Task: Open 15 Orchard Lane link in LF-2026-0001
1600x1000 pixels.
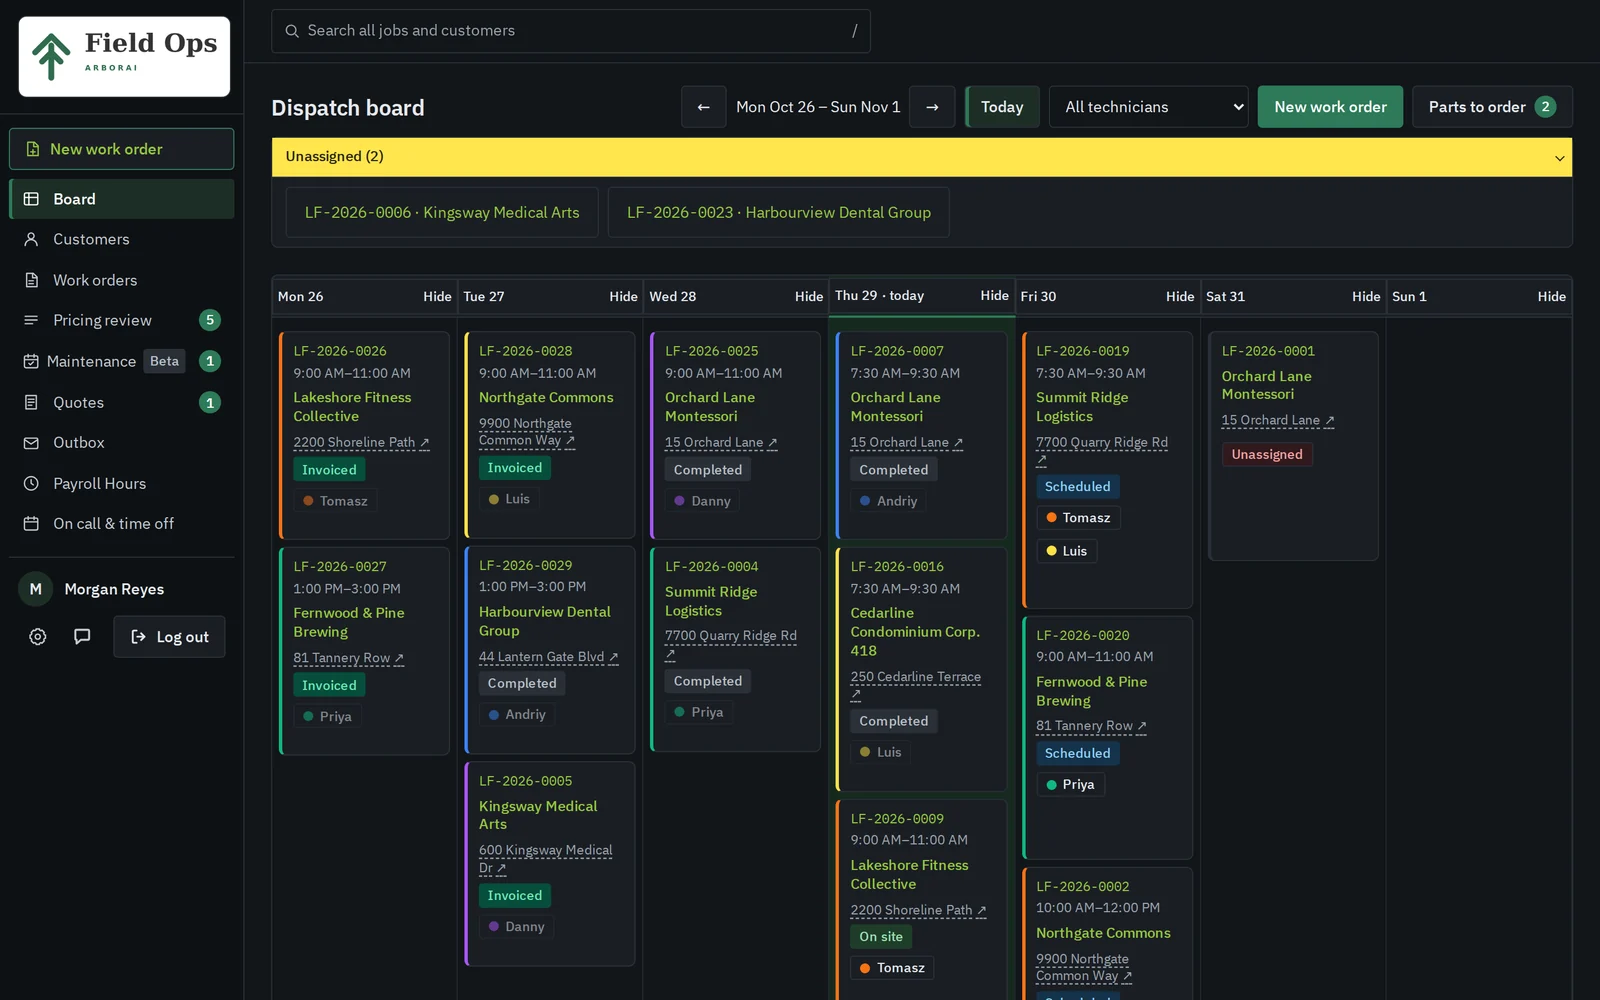Action: pyautogui.click(x=1278, y=420)
